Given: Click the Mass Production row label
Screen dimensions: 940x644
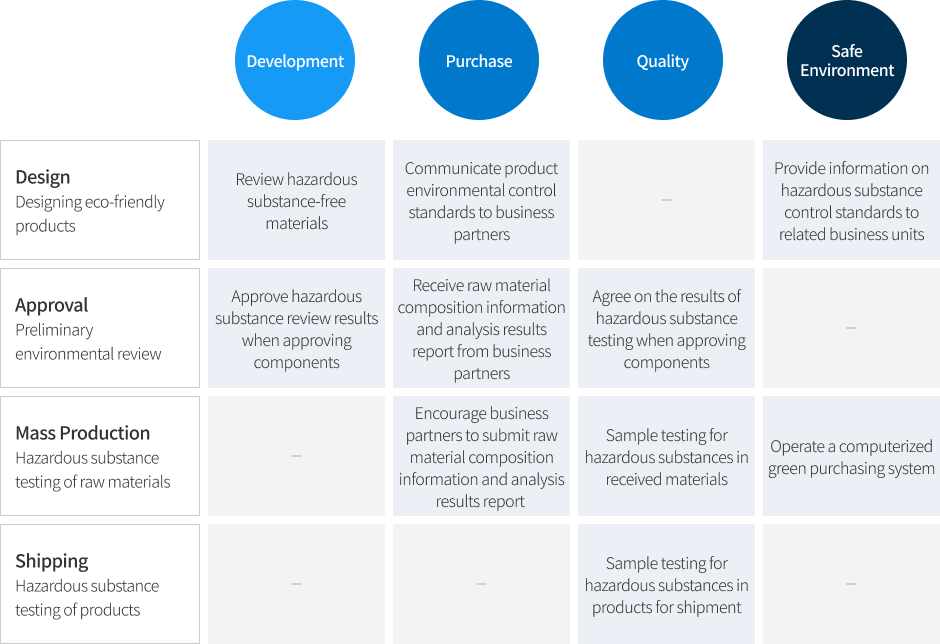Looking at the screenshot, I should 100,456.
